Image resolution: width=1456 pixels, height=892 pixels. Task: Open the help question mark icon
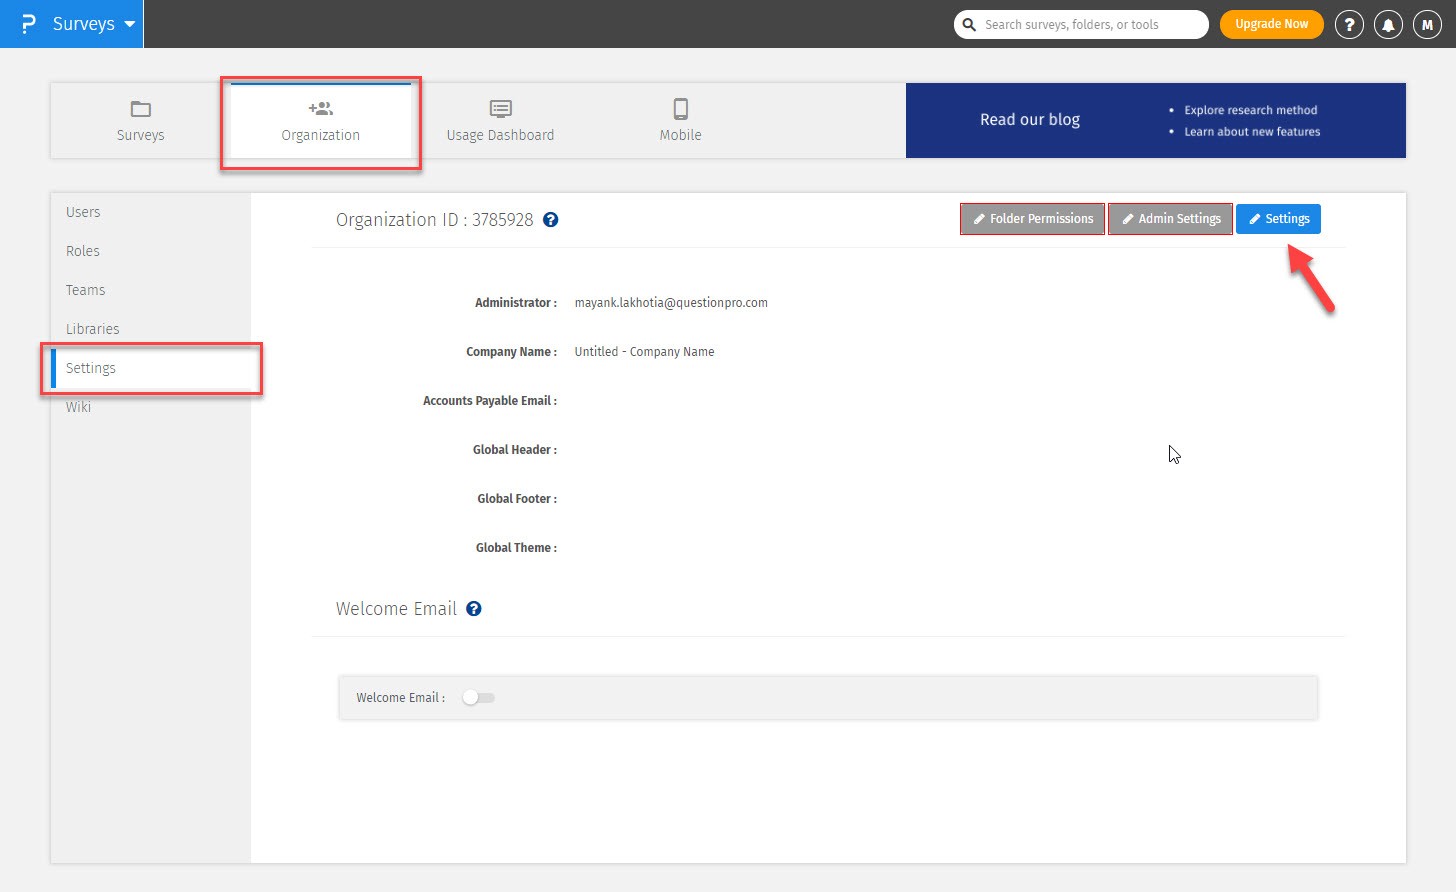[1349, 25]
